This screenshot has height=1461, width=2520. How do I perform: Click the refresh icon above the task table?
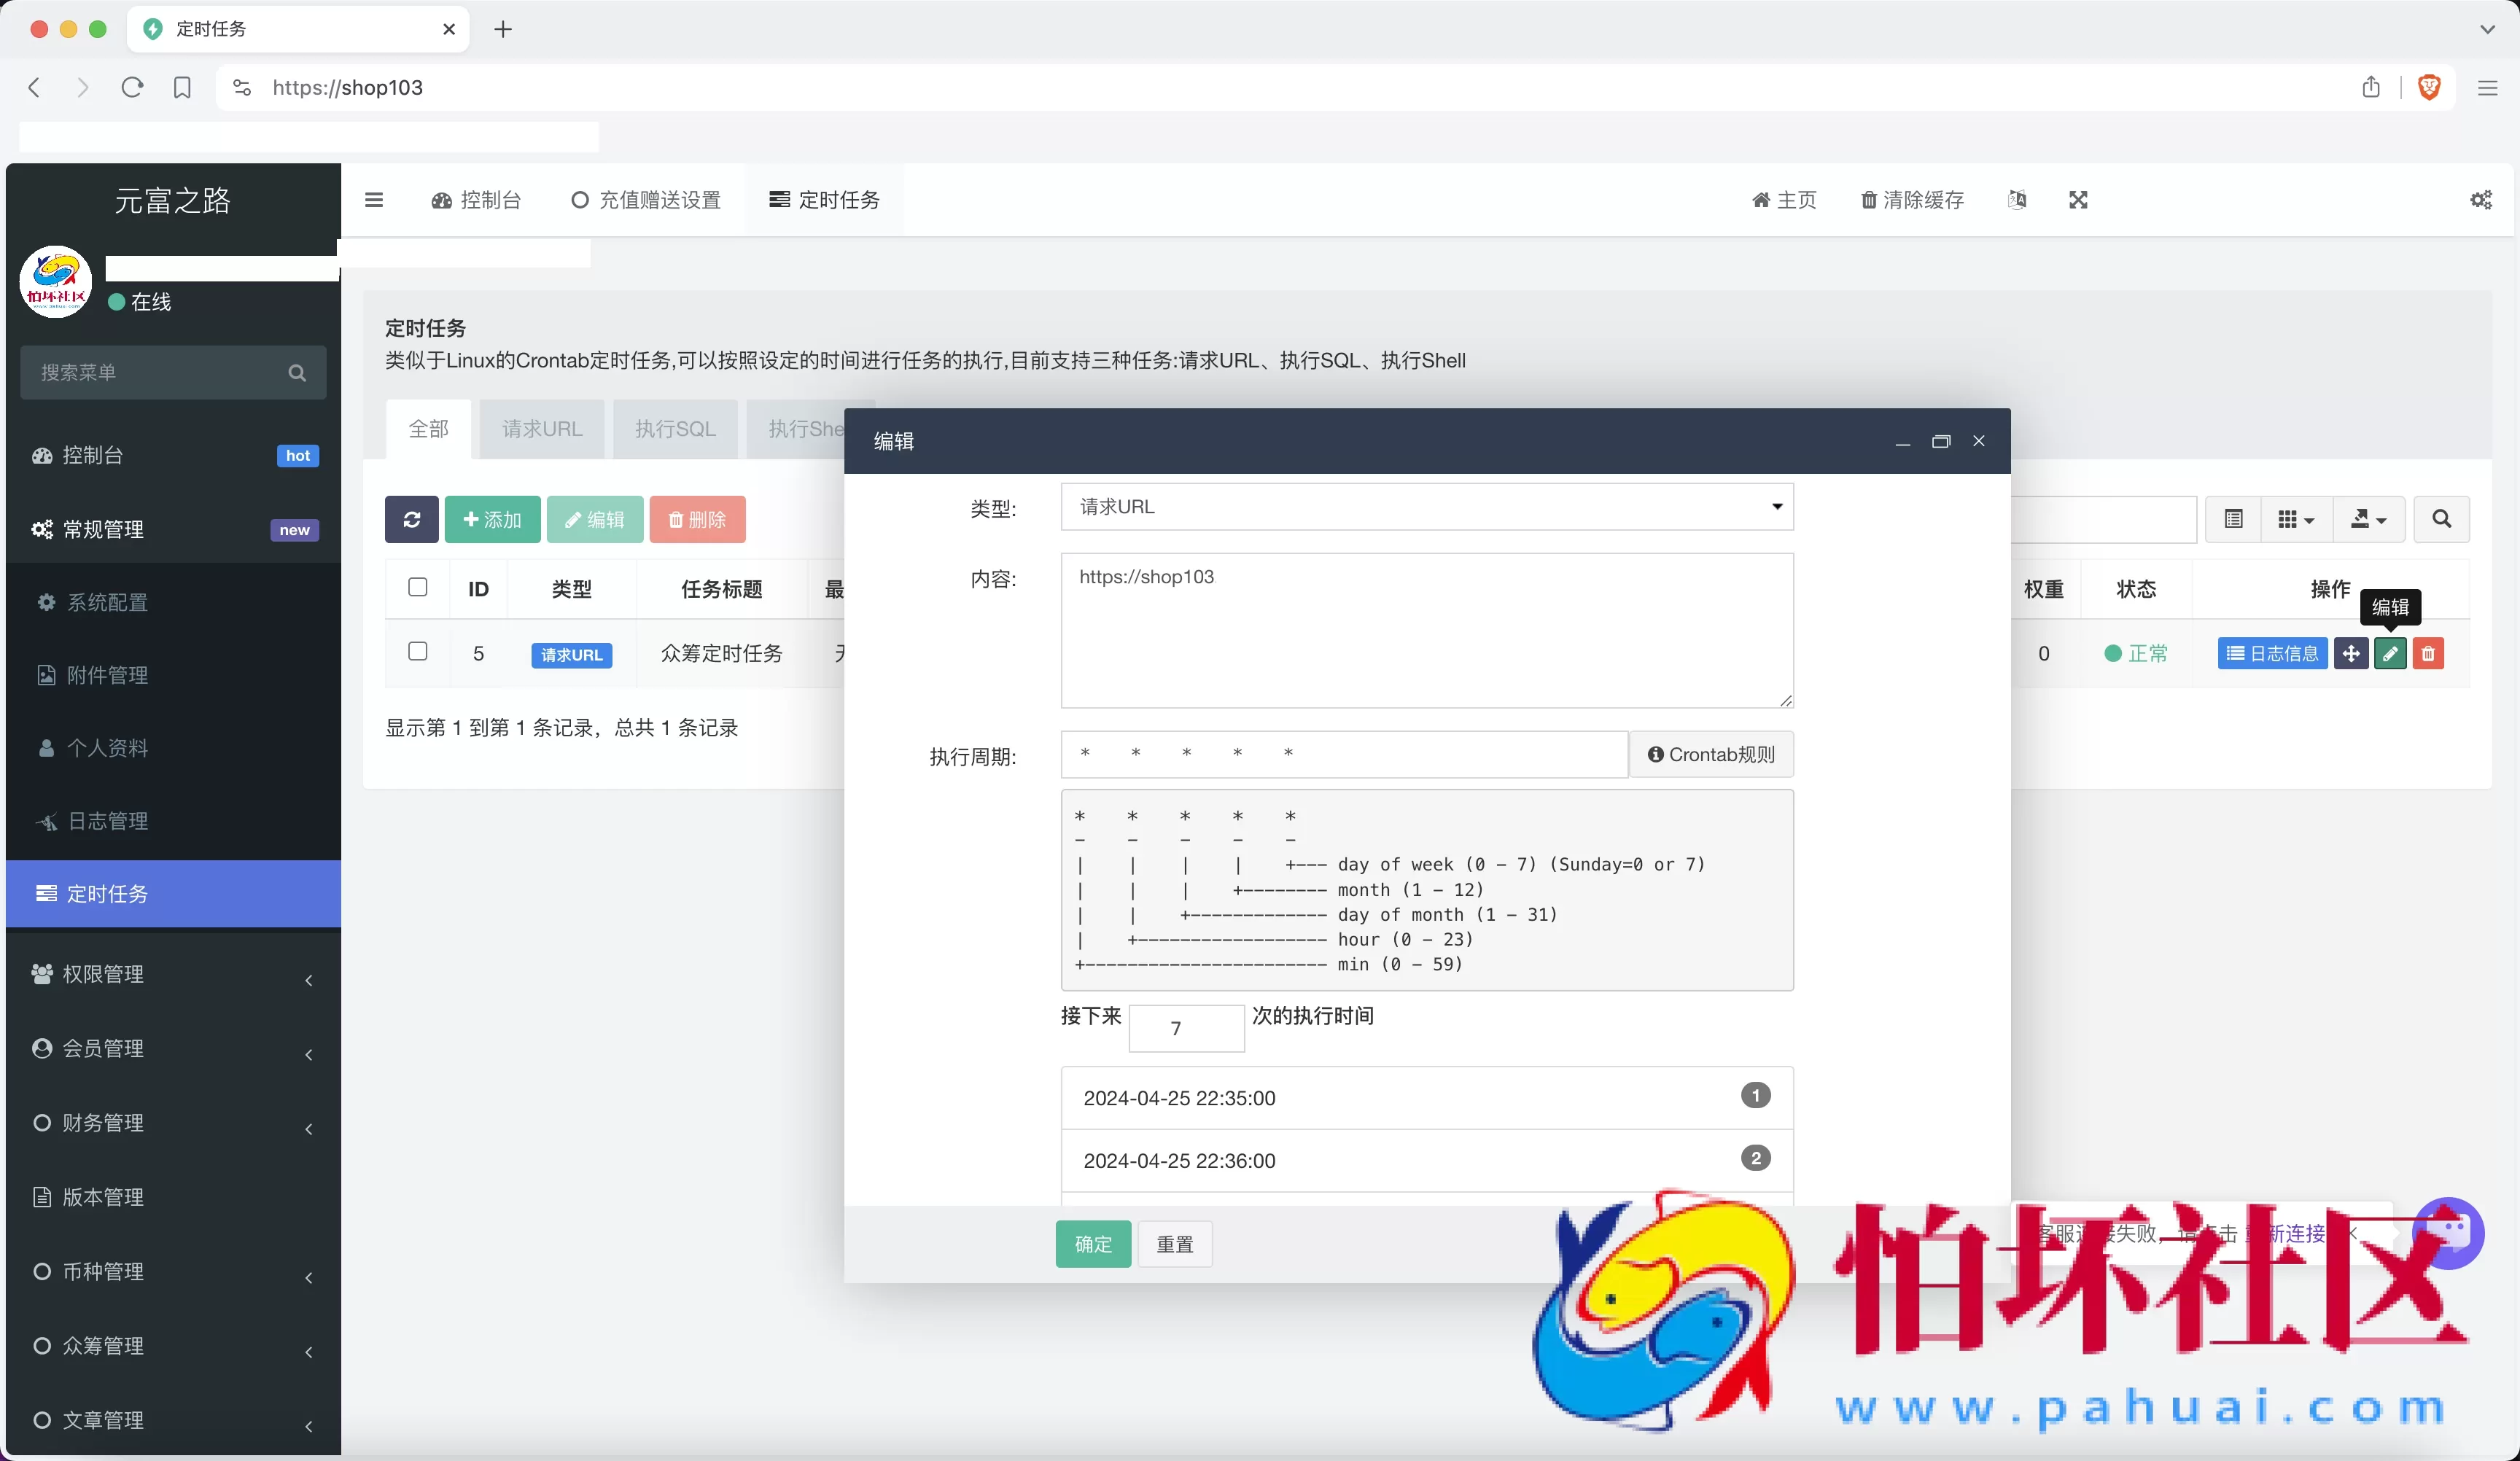[411, 519]
